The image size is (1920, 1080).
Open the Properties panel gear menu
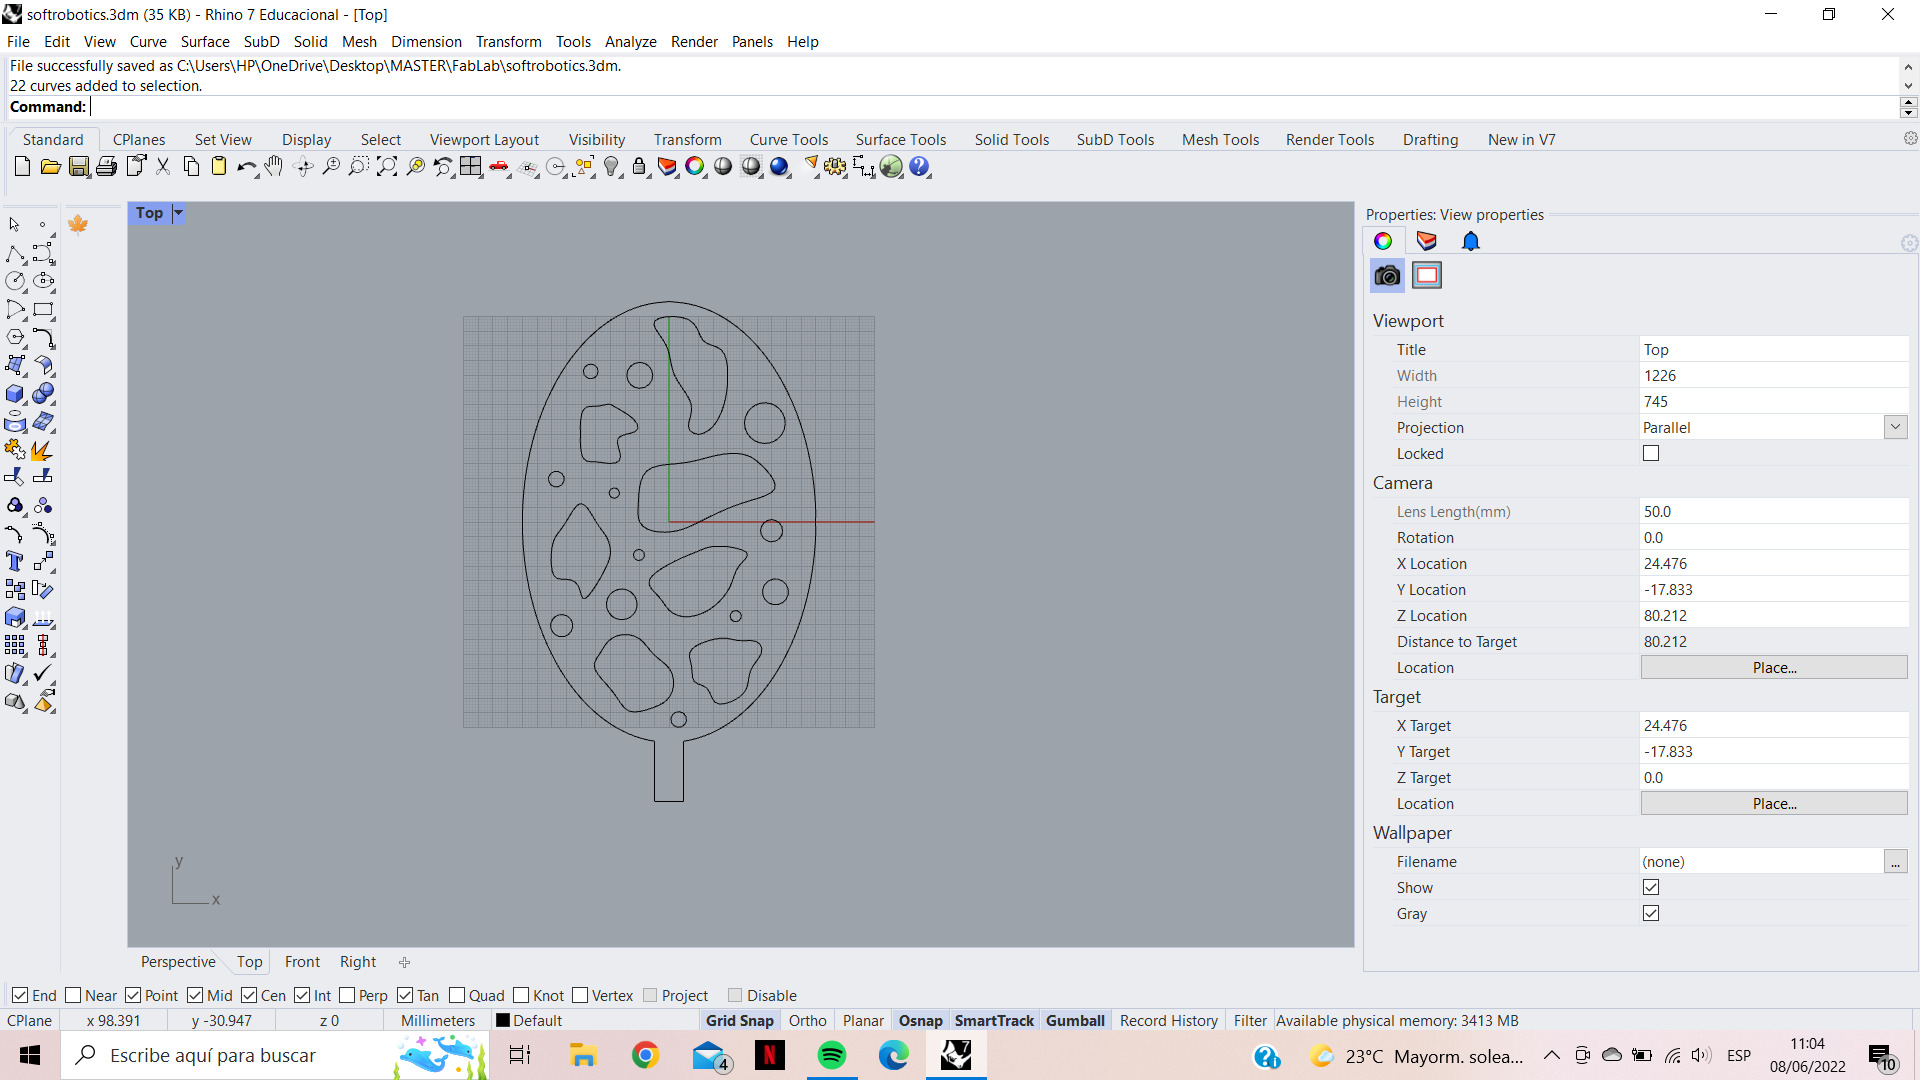pos(1909,243)
